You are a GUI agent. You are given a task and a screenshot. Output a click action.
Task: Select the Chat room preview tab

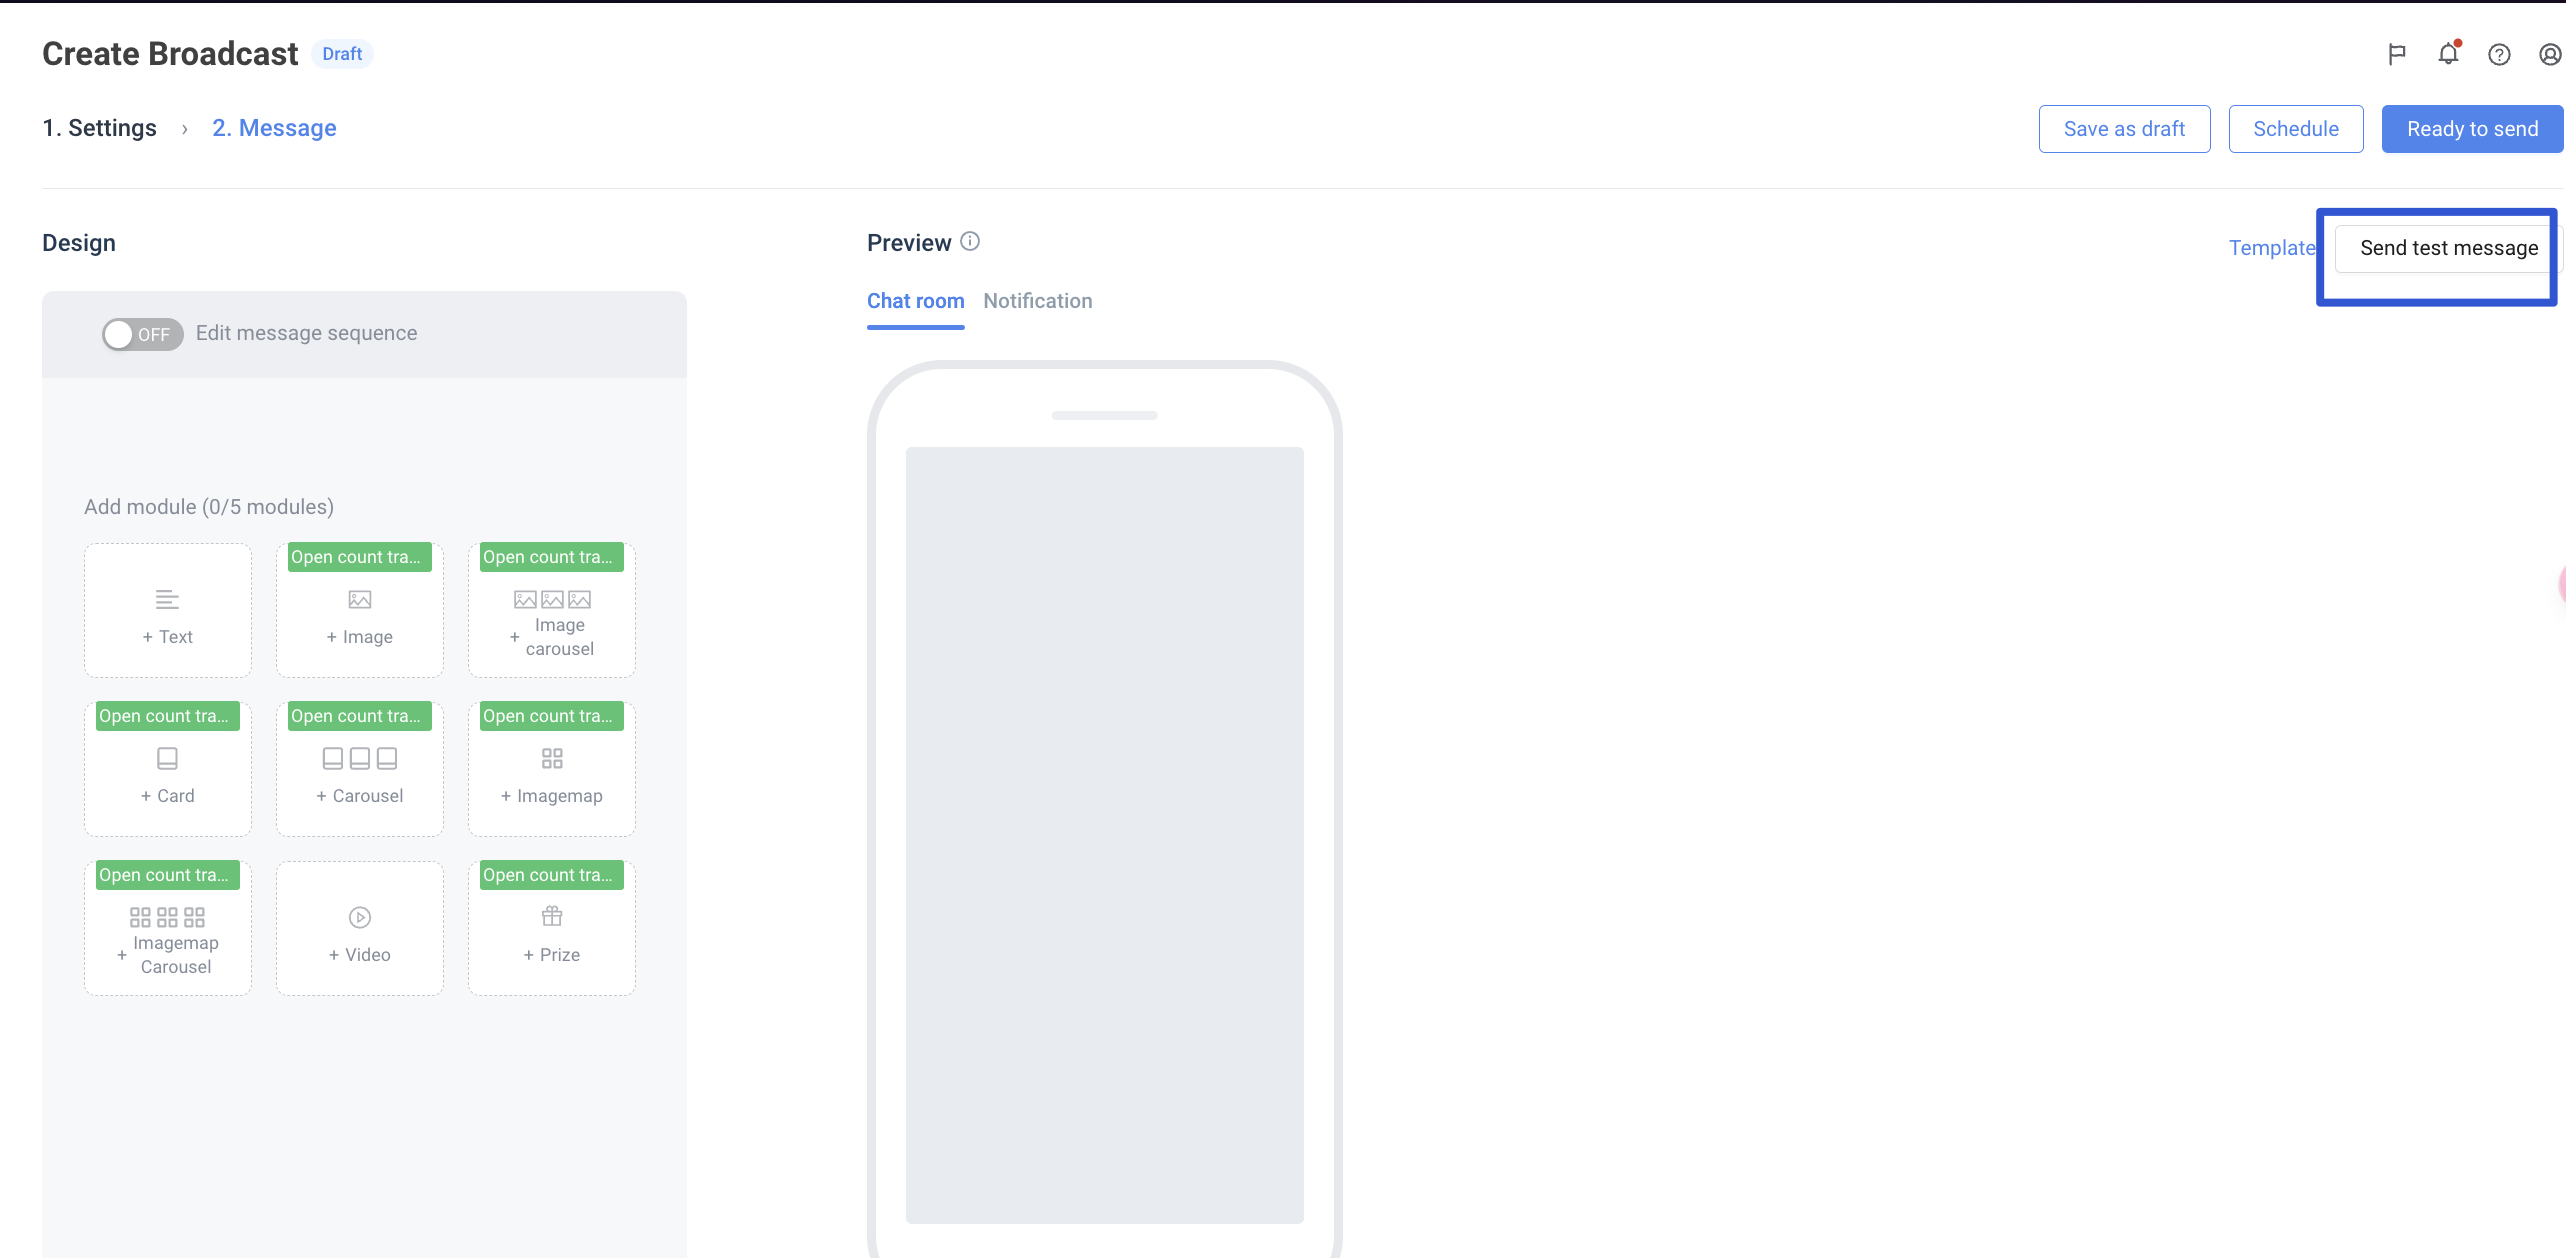pos(915,301)
